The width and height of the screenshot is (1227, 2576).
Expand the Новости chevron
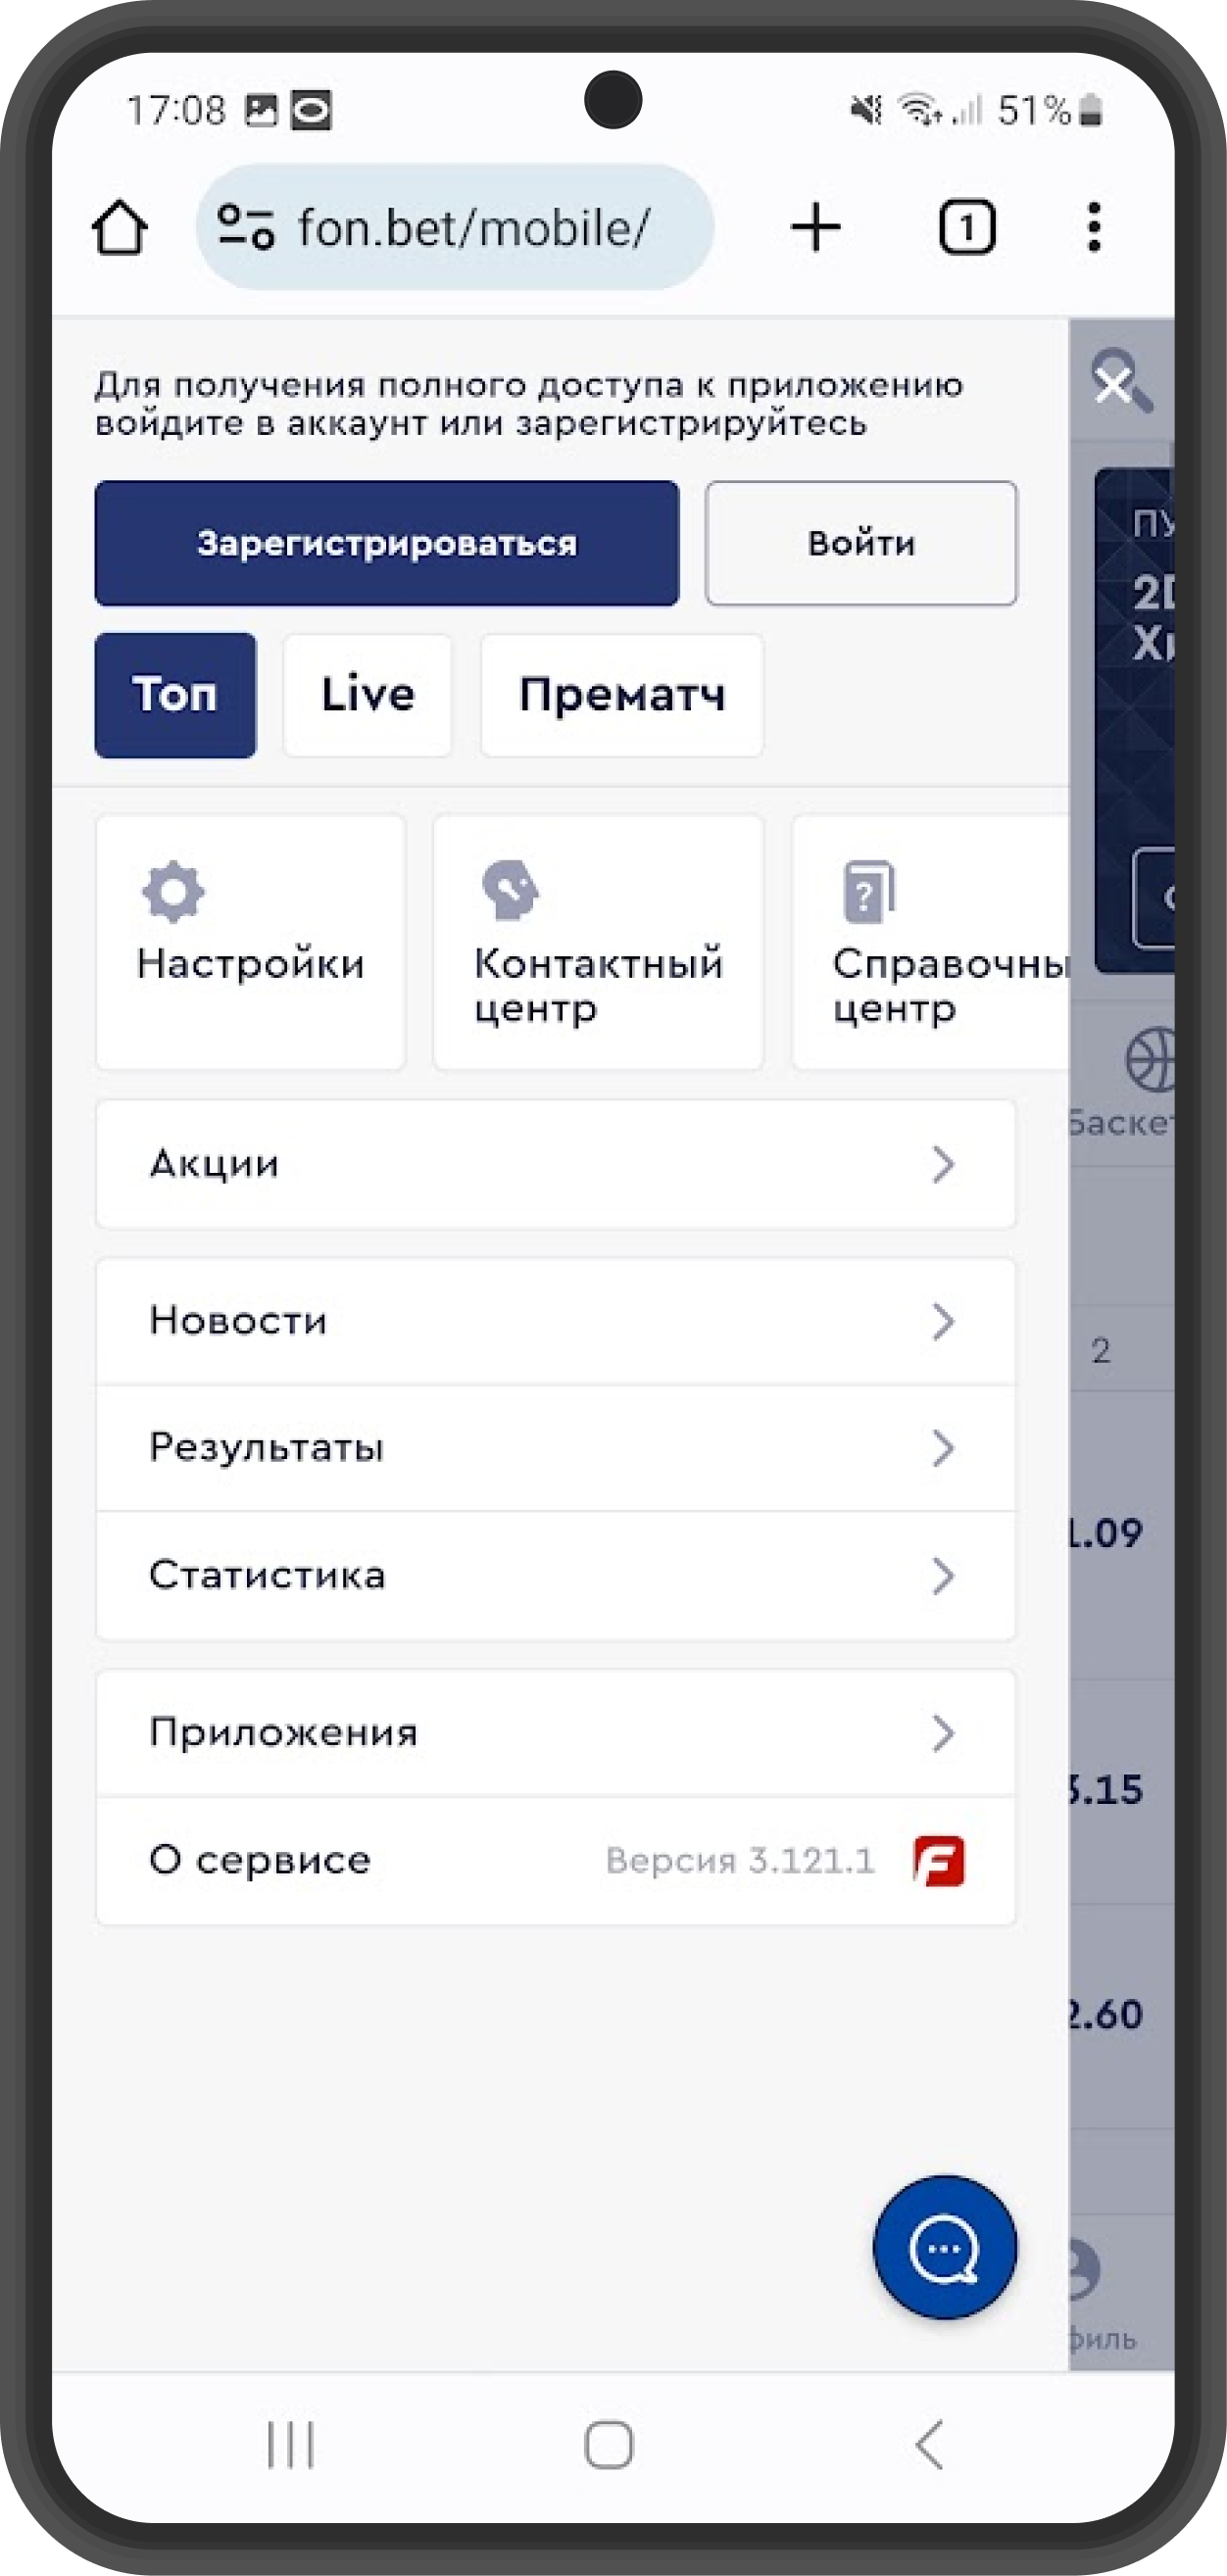point(942,1322)
